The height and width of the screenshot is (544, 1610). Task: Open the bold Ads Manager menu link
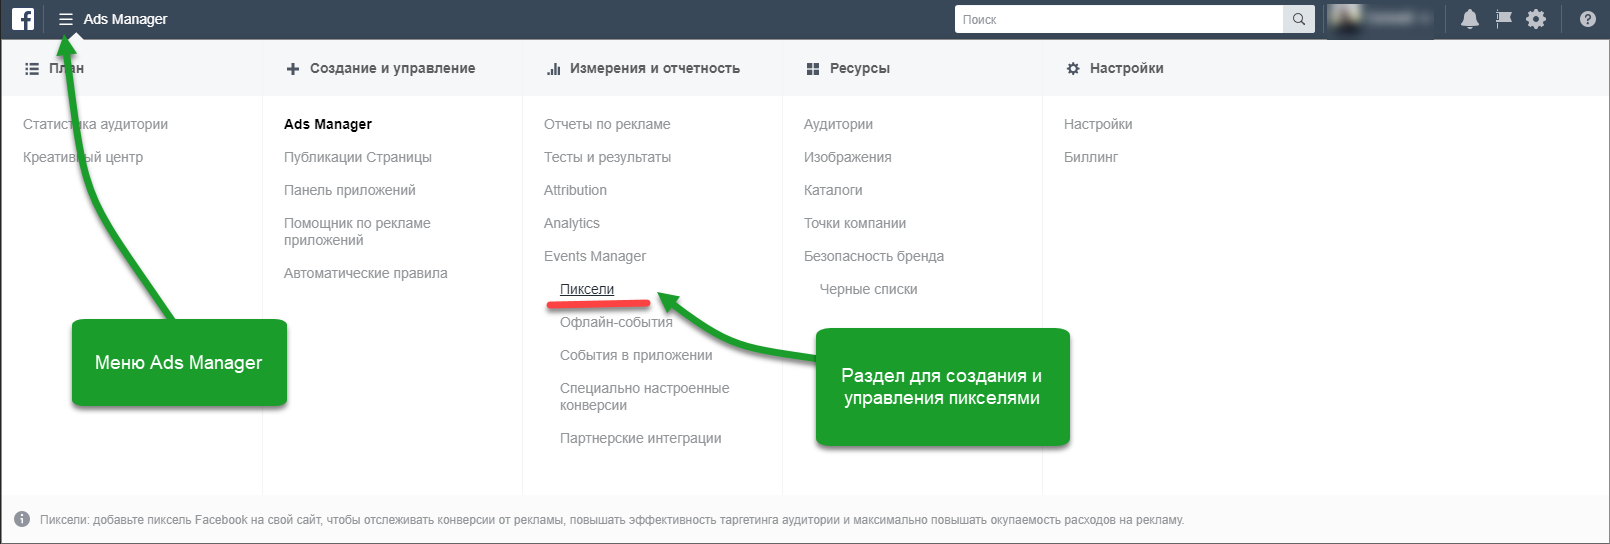tap(328, 124)
